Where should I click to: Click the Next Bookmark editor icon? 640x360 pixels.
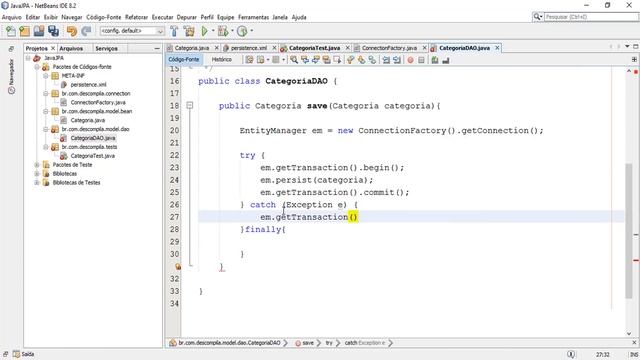361,60
